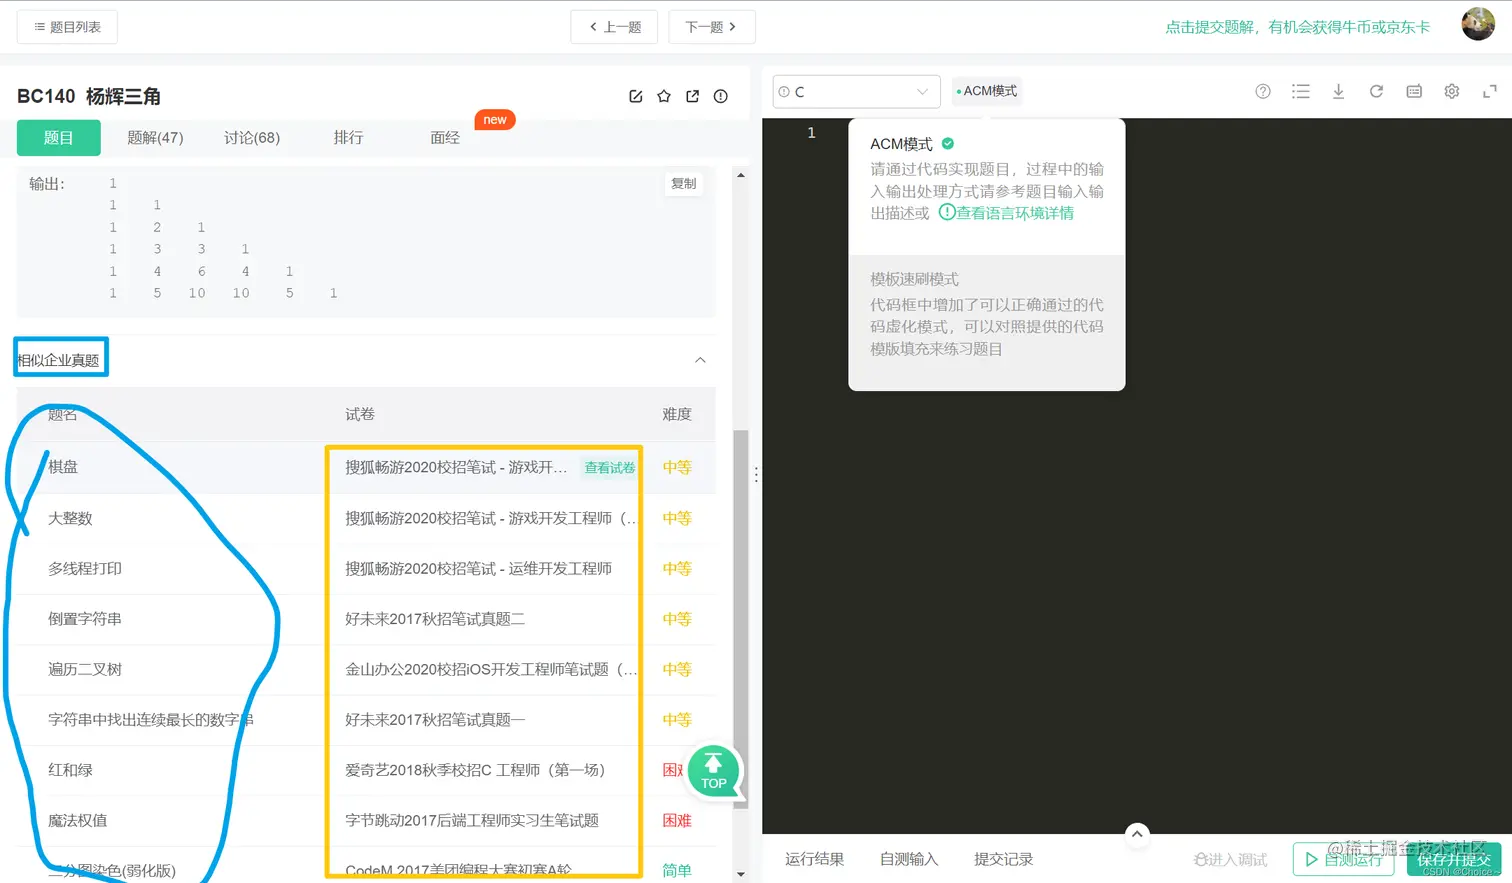Switch to the 讨论(68) tab
Image resolution: width=1512 pixels, height=883 pixels.
tap(251, 137)
